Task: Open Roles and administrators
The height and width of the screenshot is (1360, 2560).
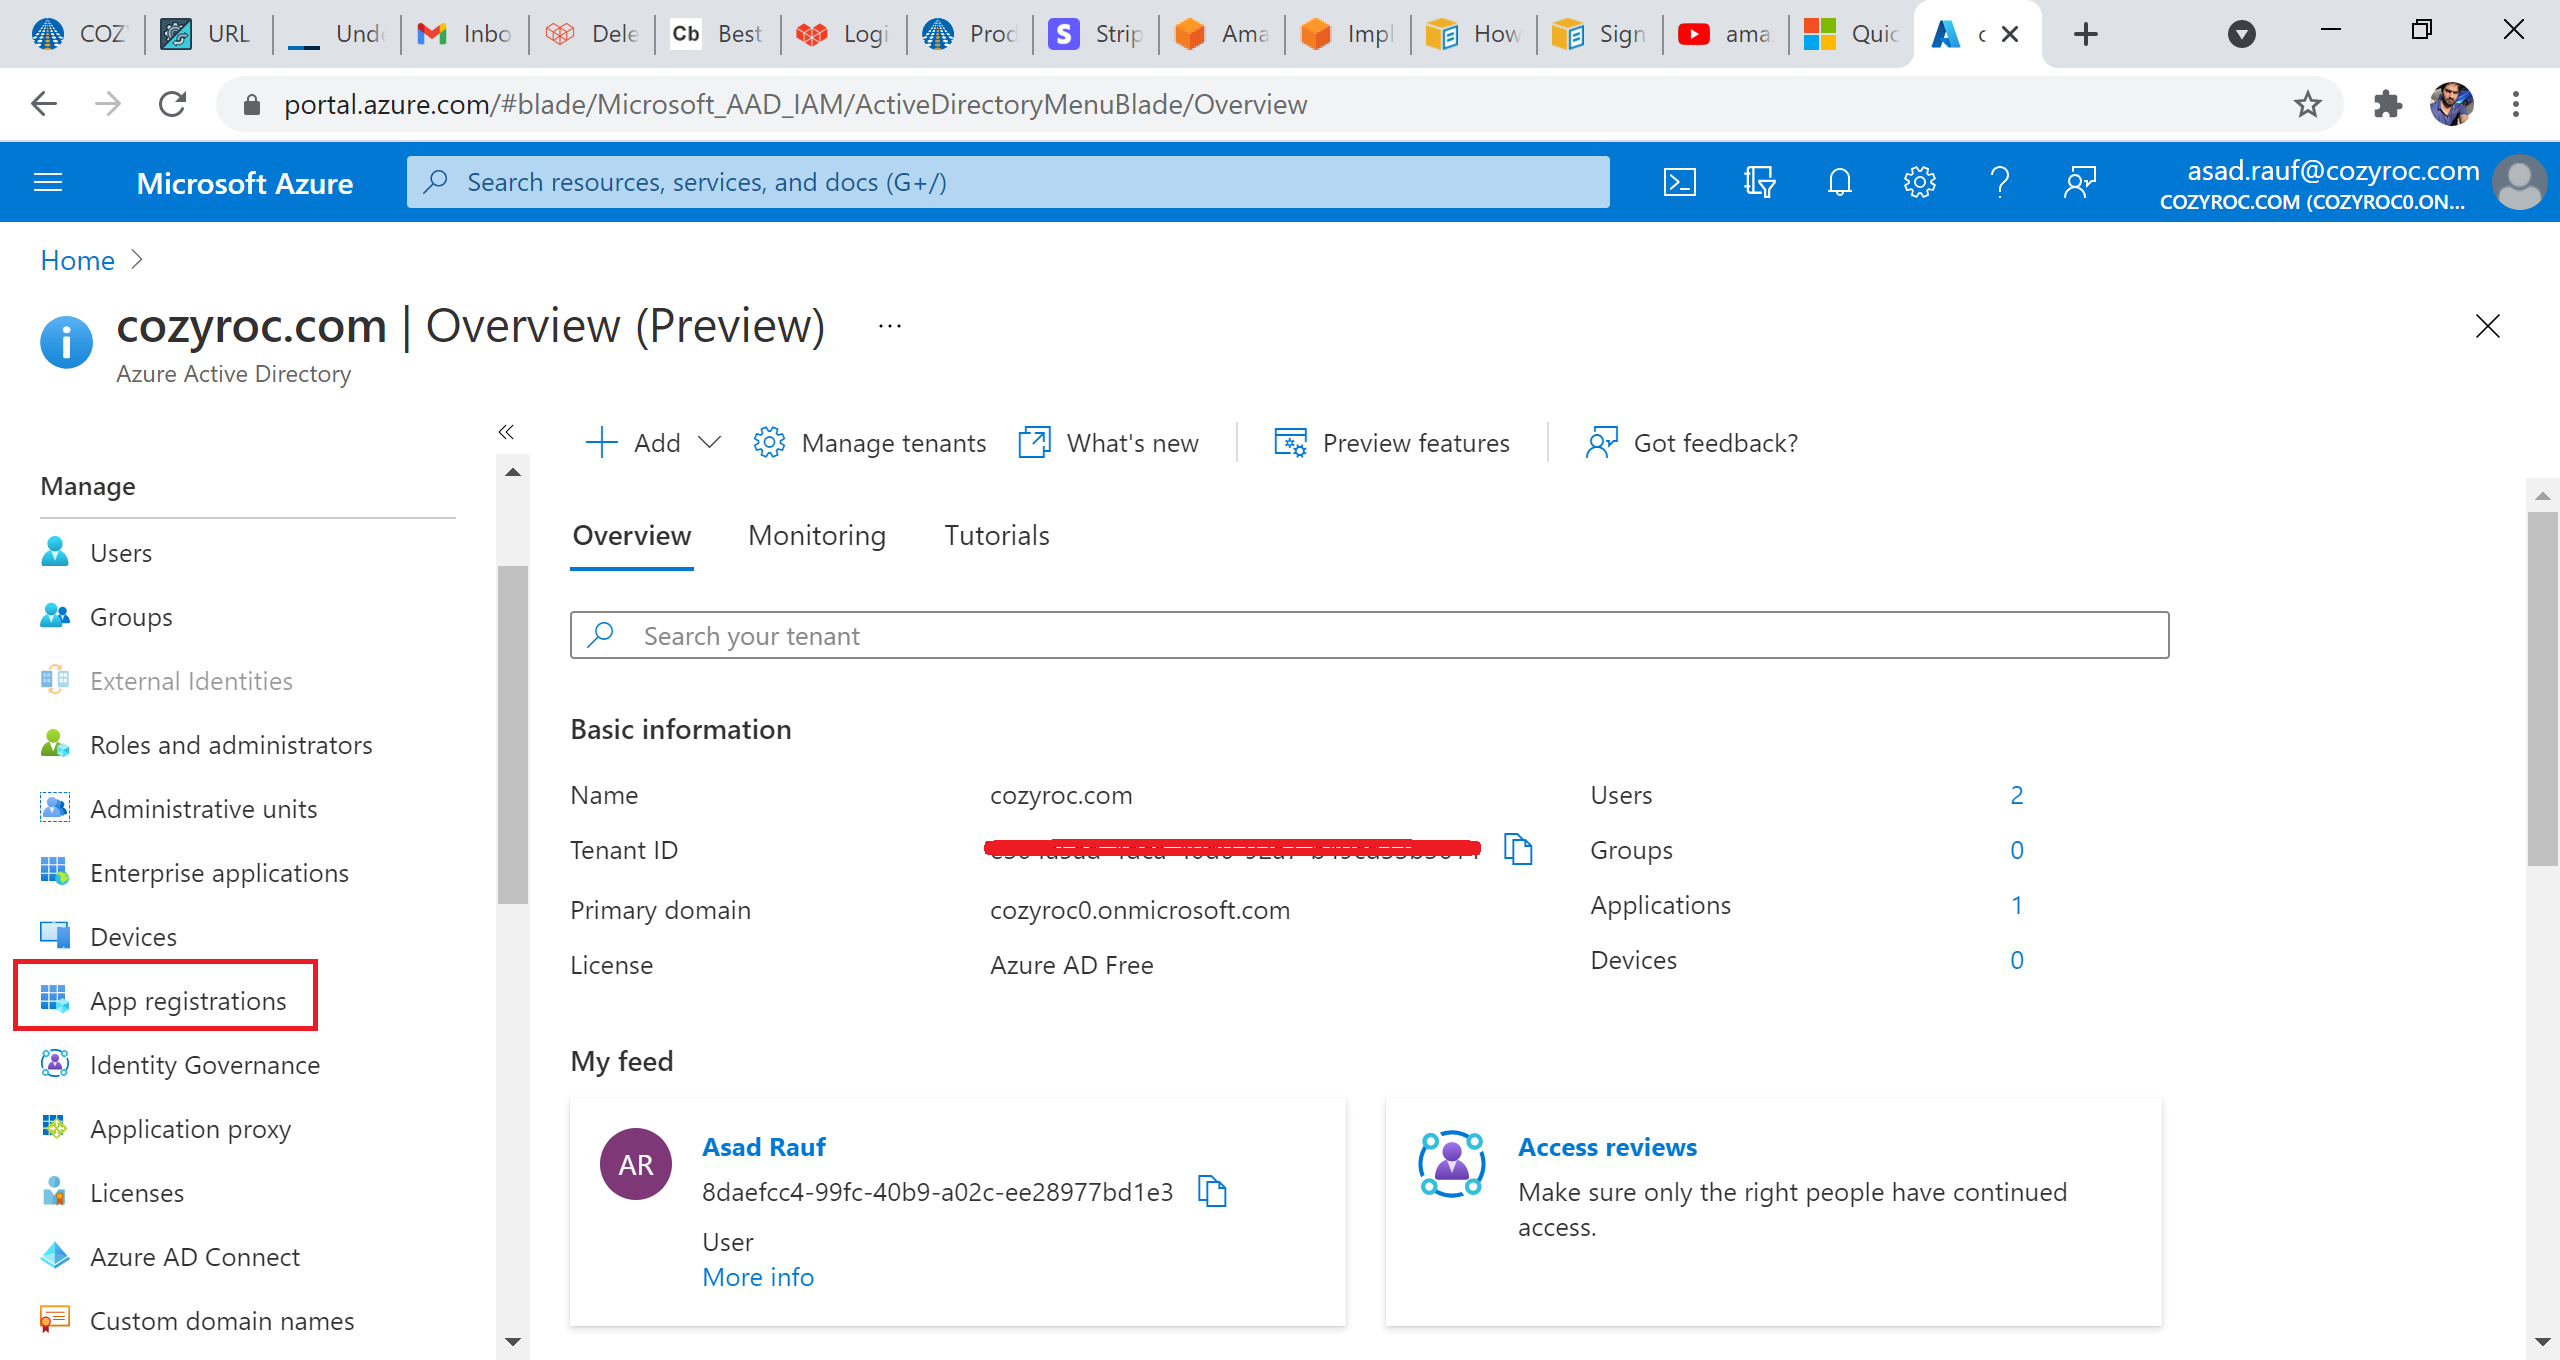Action: click(x=231, y=744)
